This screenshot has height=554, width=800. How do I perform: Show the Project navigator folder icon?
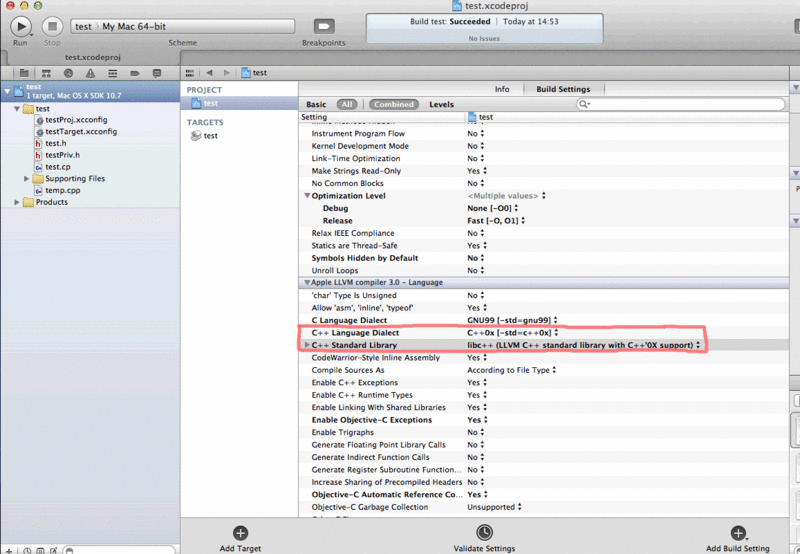click(23, 73)
